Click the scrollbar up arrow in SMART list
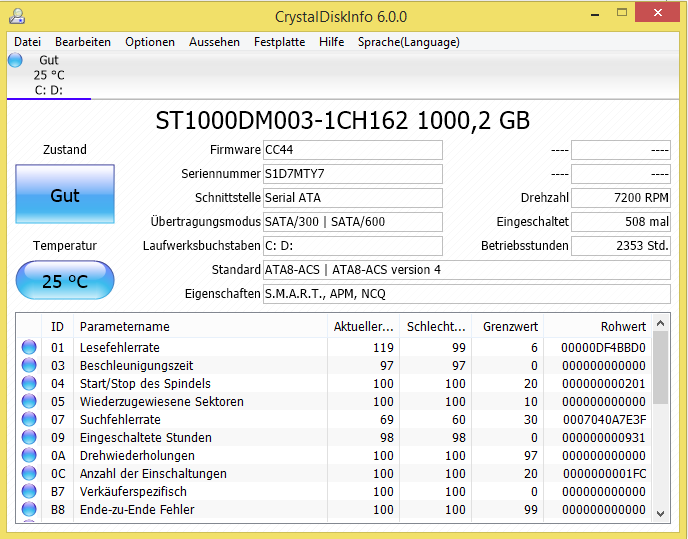The image size is (688, 539). [x=660, y=324]
